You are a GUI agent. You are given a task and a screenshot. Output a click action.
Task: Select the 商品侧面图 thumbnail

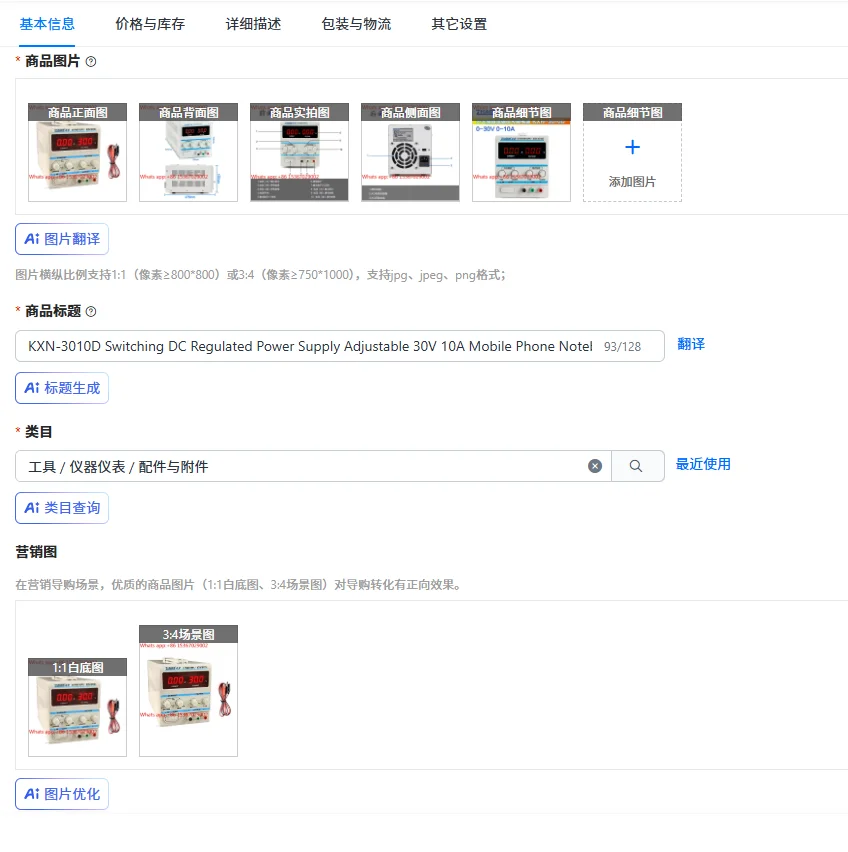[410, 152]
